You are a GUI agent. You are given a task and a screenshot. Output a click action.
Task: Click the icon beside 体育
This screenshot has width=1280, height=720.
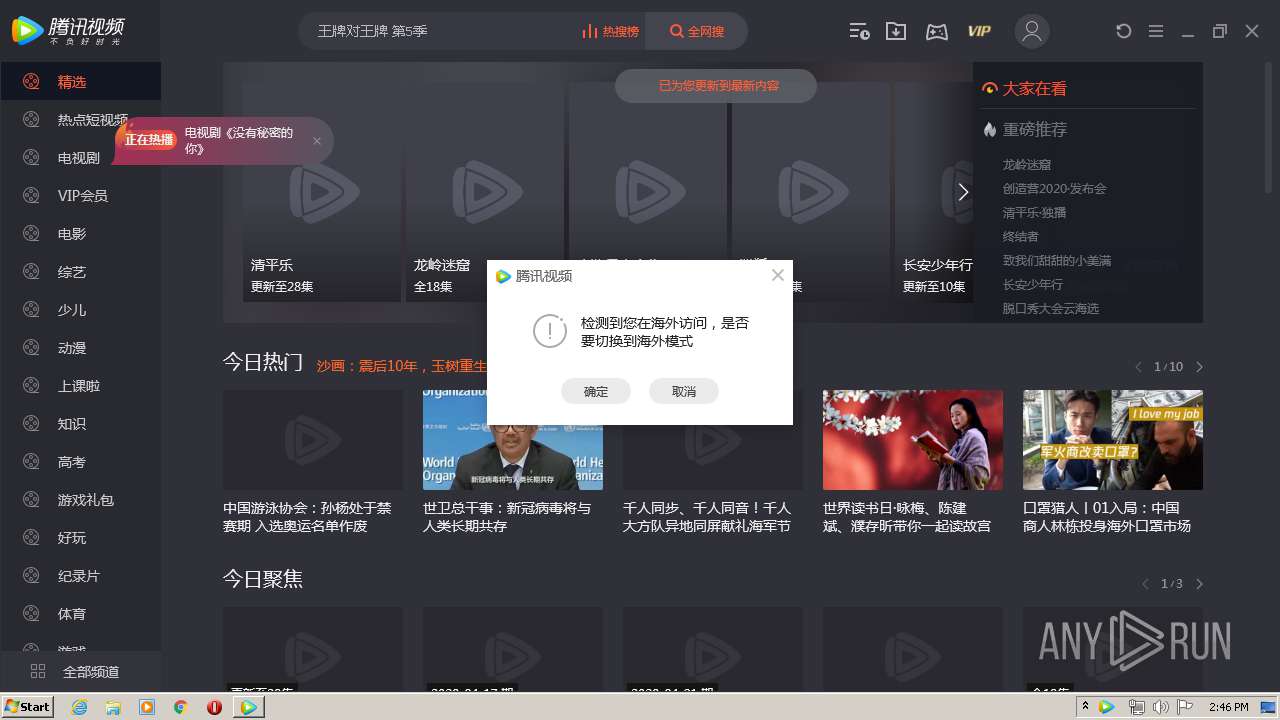31,614
